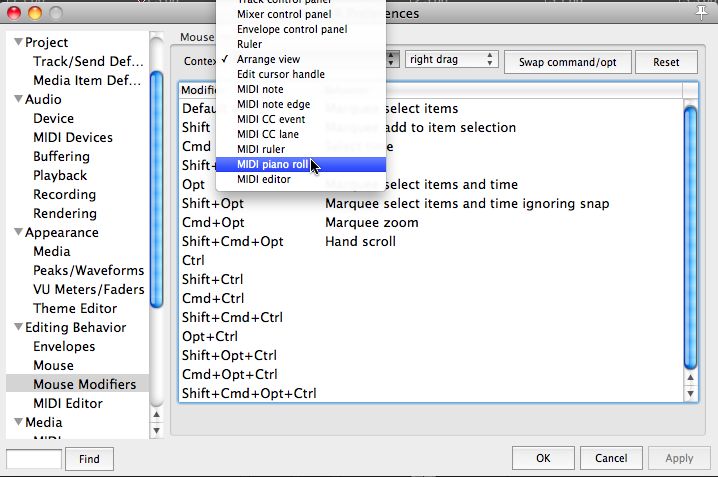Collapse the Media tree section
This screenshot has height=477, width=718.
[x=18, y=422]
